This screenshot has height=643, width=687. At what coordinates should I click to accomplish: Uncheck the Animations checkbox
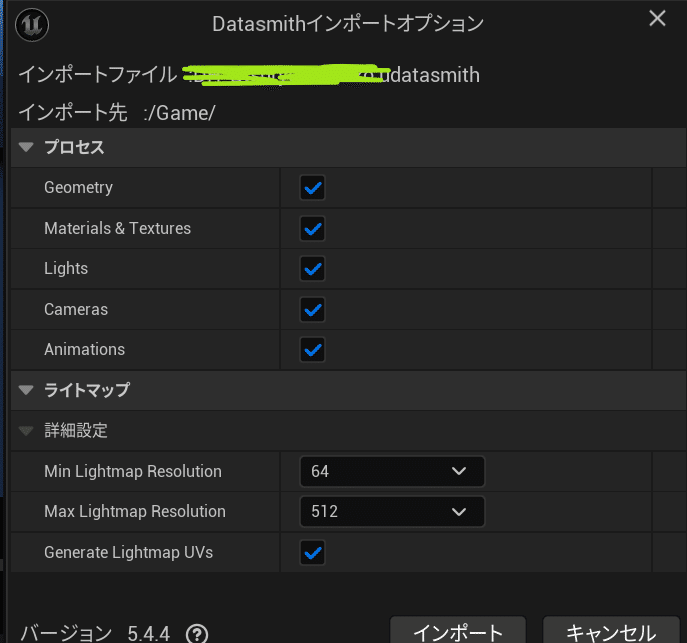tap(312, 350)
